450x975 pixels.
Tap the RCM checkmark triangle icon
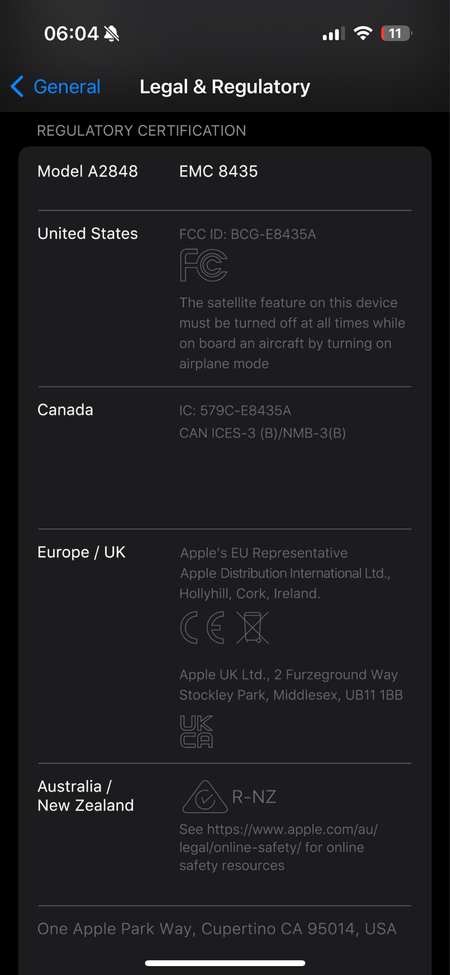204,797
